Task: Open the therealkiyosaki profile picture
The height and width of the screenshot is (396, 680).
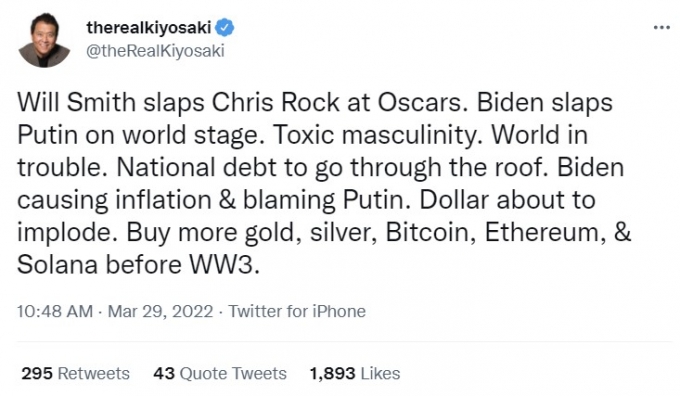Action: (x=44, y=40)
